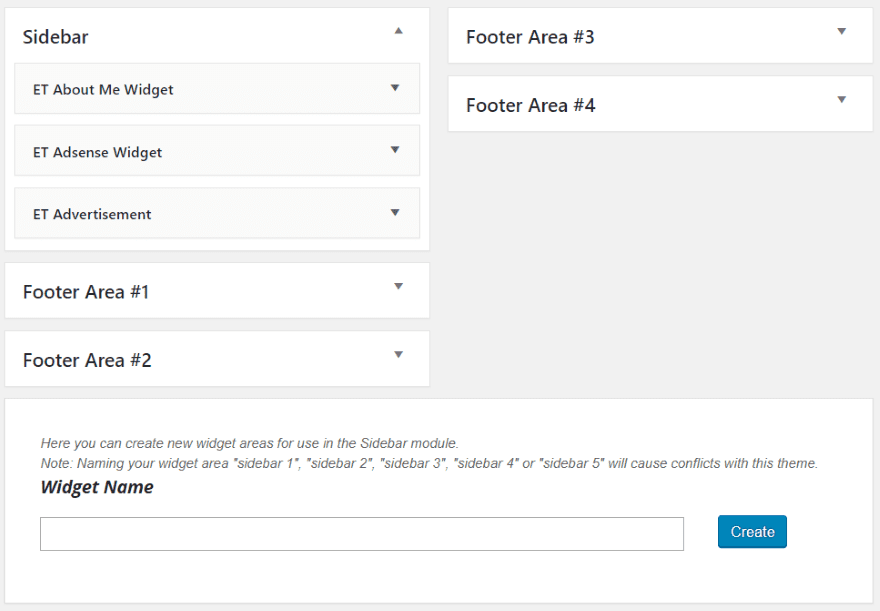Click the Footer Area #1 heading
Image resolution: width=880 pixels, height=611 pixels.
[86, 292]
